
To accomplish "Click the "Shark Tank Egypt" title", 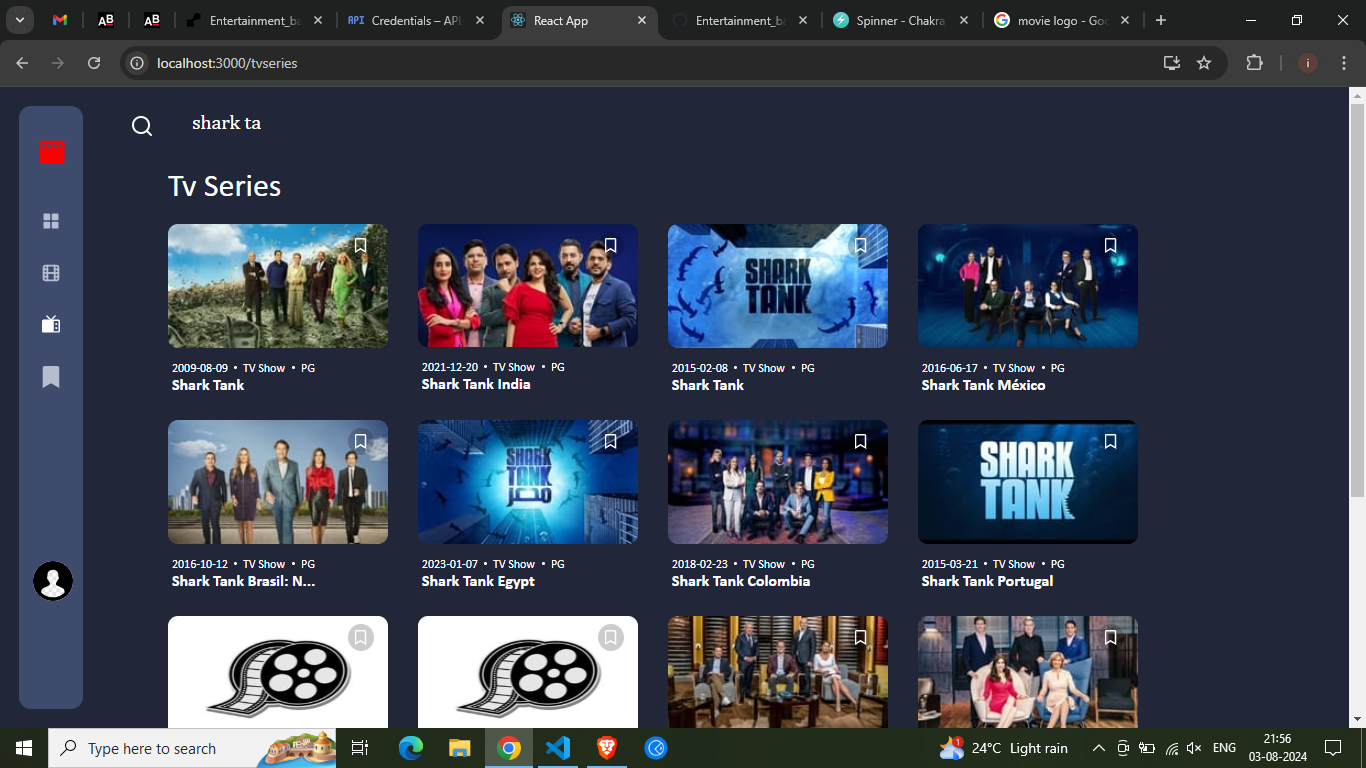I will click(x=478, y=581).
